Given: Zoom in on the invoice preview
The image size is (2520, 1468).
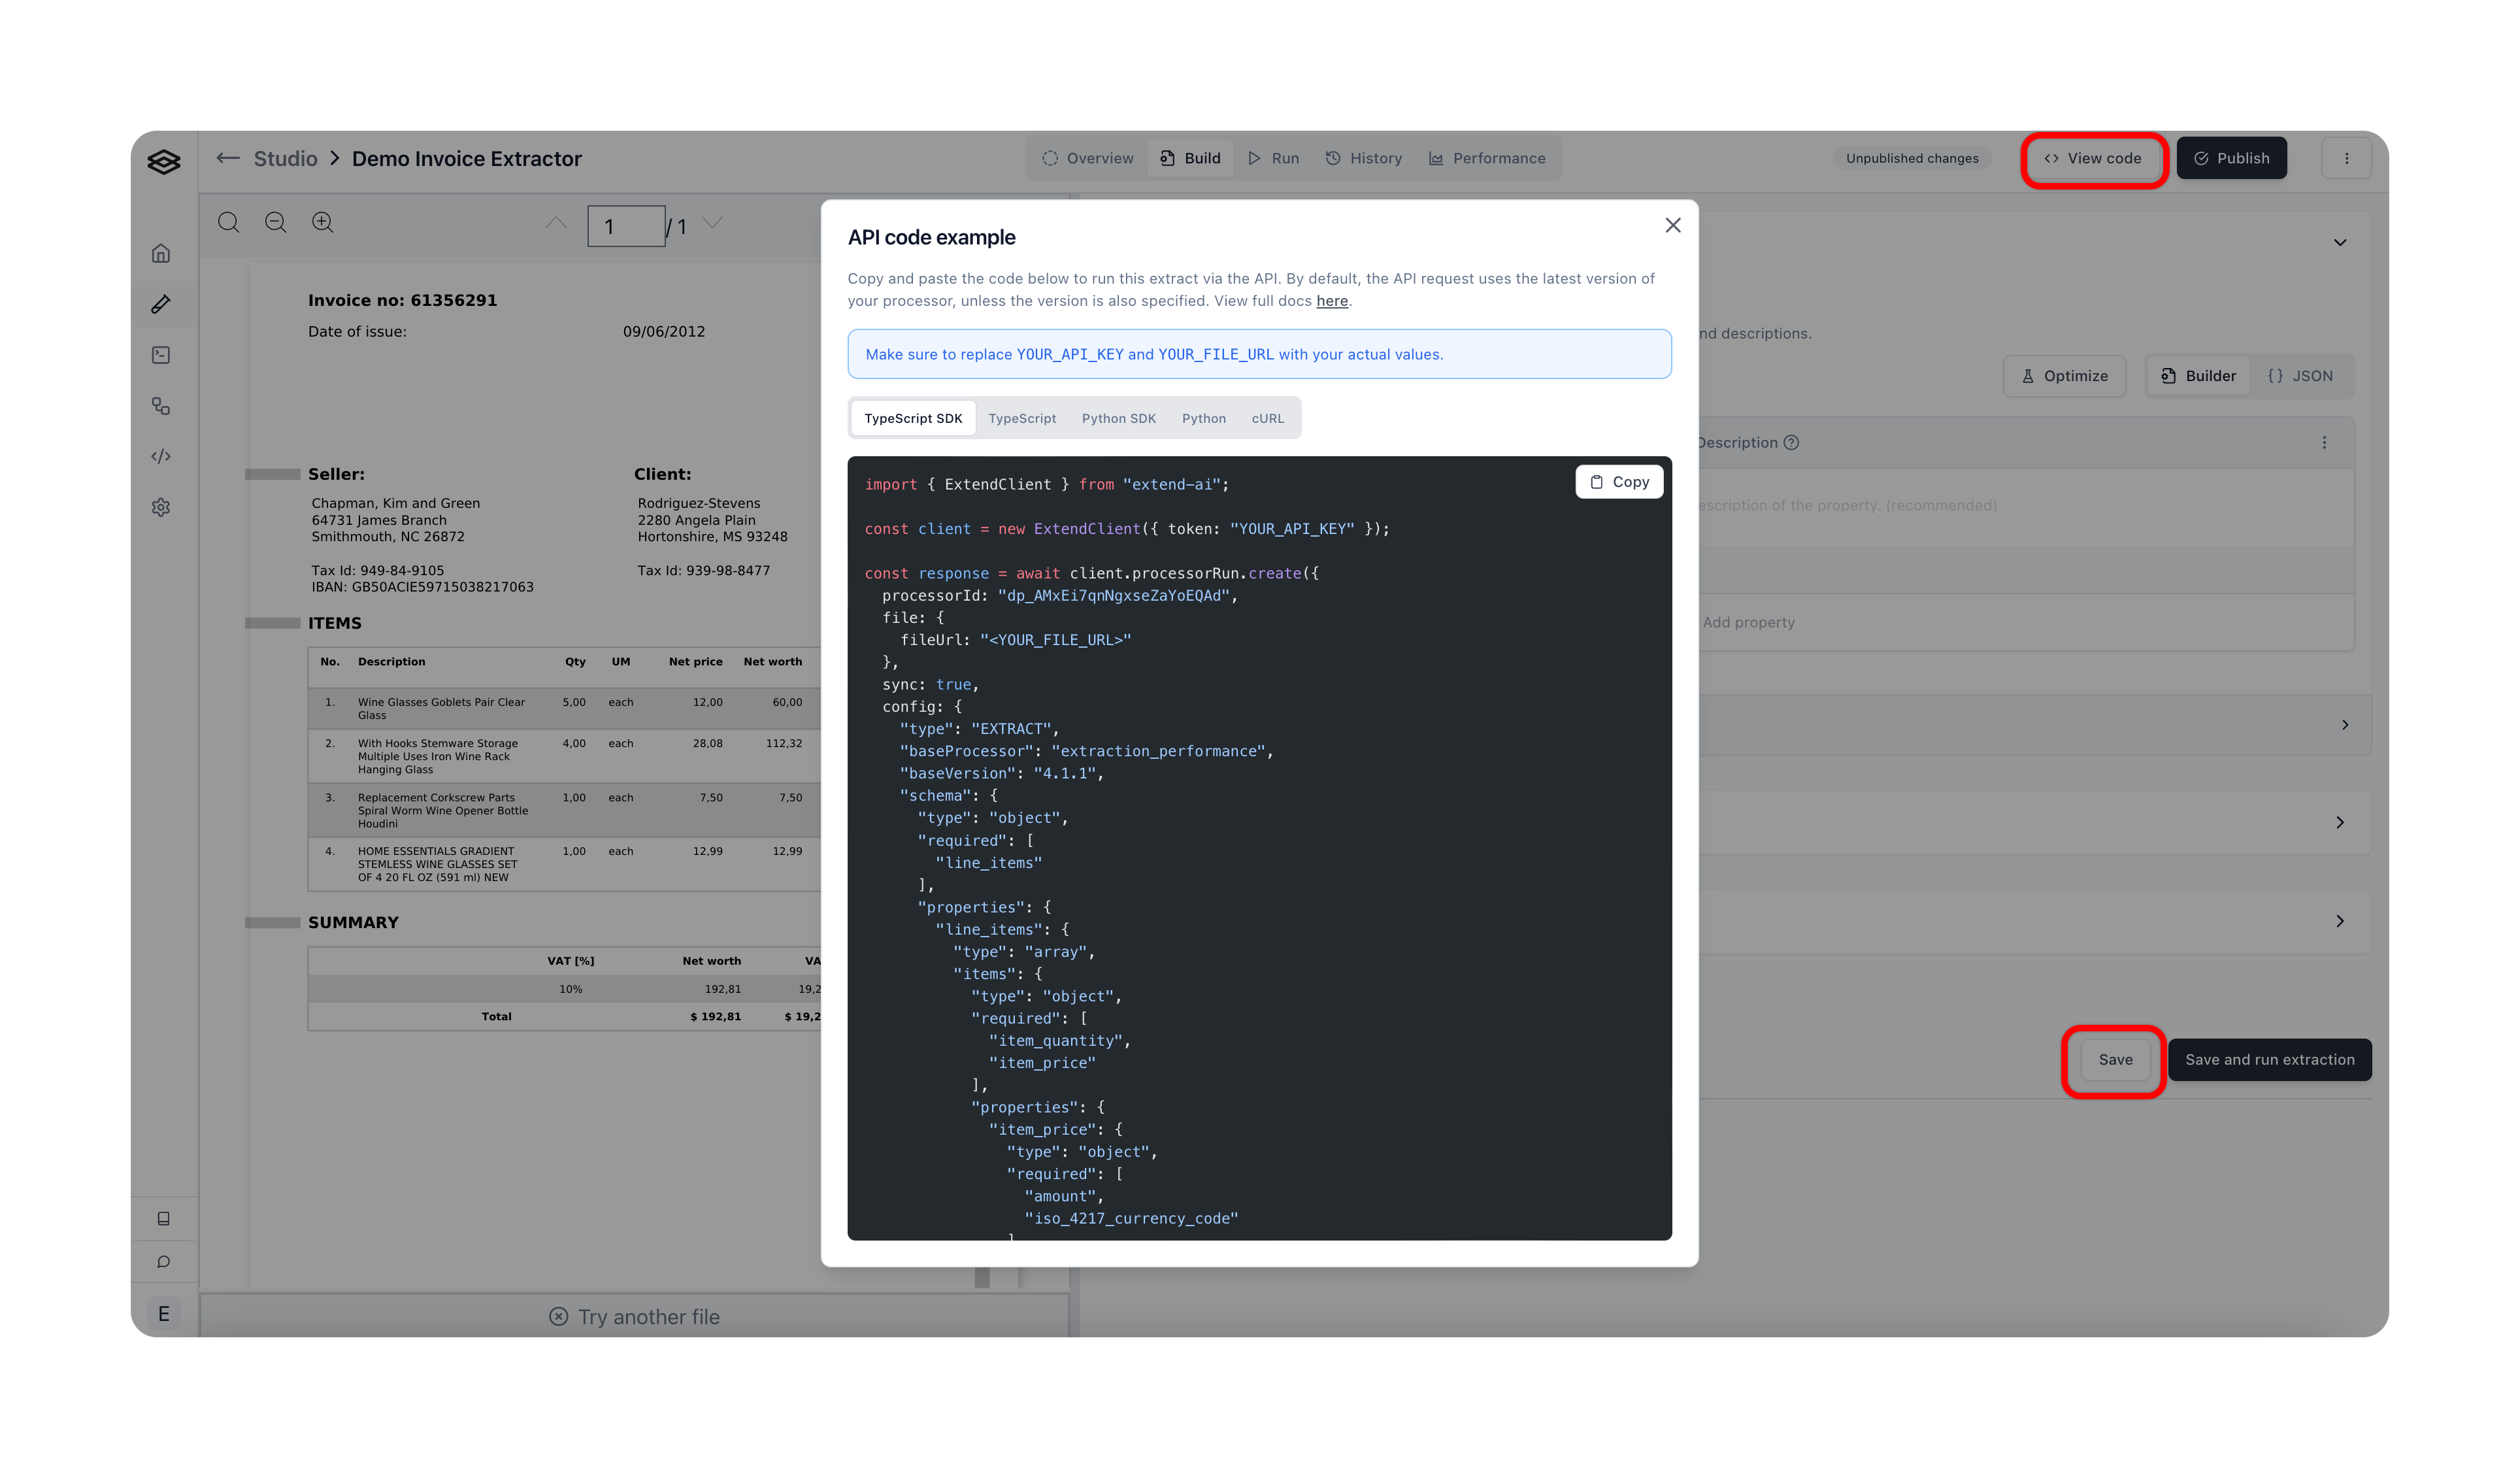Looking at the screenshot, I should [322, 222].
